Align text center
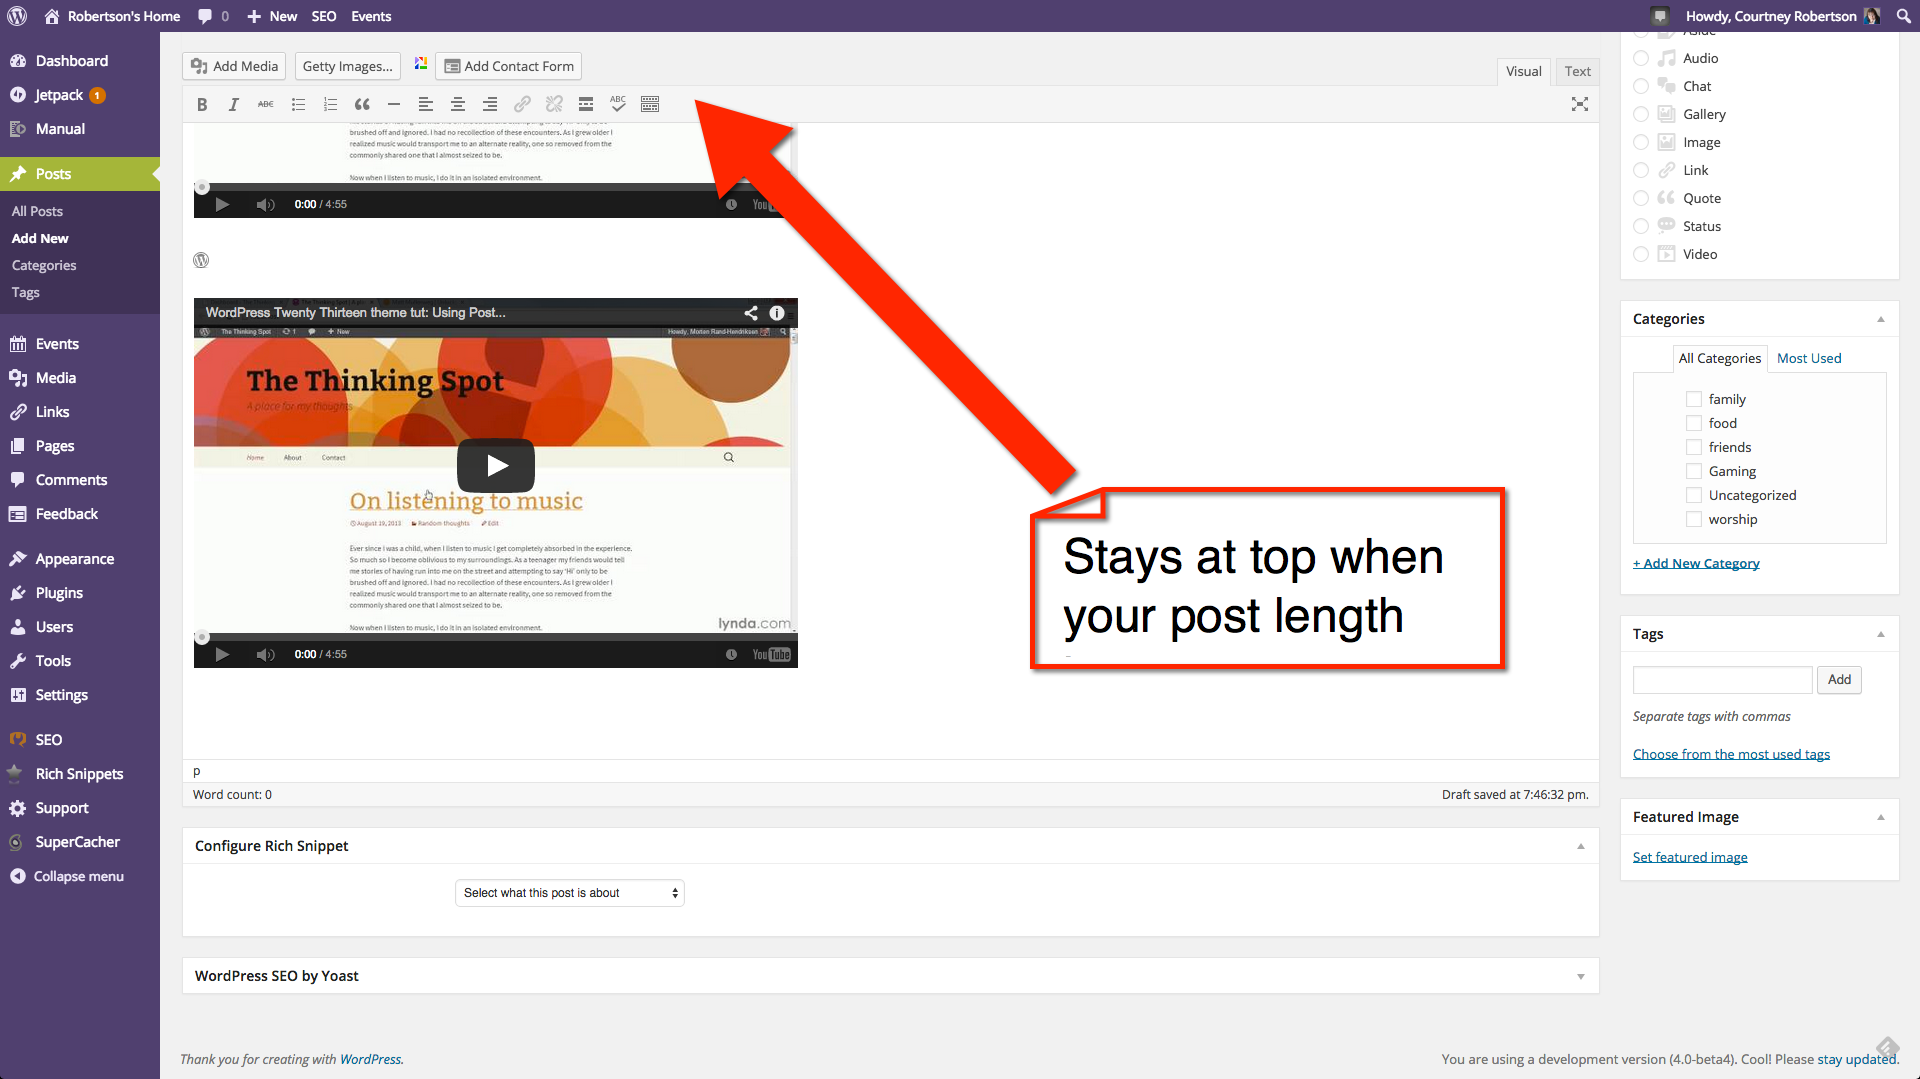Image resolution: width=1920 pixels, height=1079 pixels. pyautogui.click(x=458, y=104)
